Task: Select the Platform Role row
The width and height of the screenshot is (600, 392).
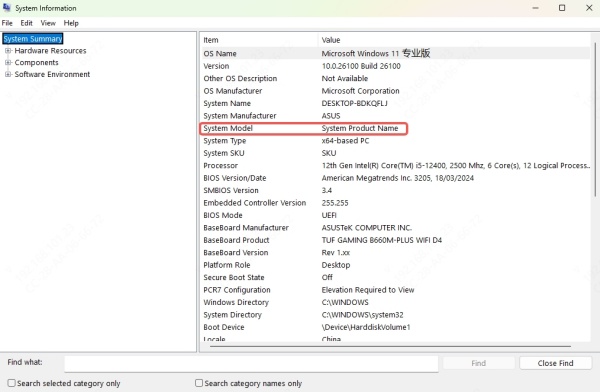Action: click(x=396, y=265)
